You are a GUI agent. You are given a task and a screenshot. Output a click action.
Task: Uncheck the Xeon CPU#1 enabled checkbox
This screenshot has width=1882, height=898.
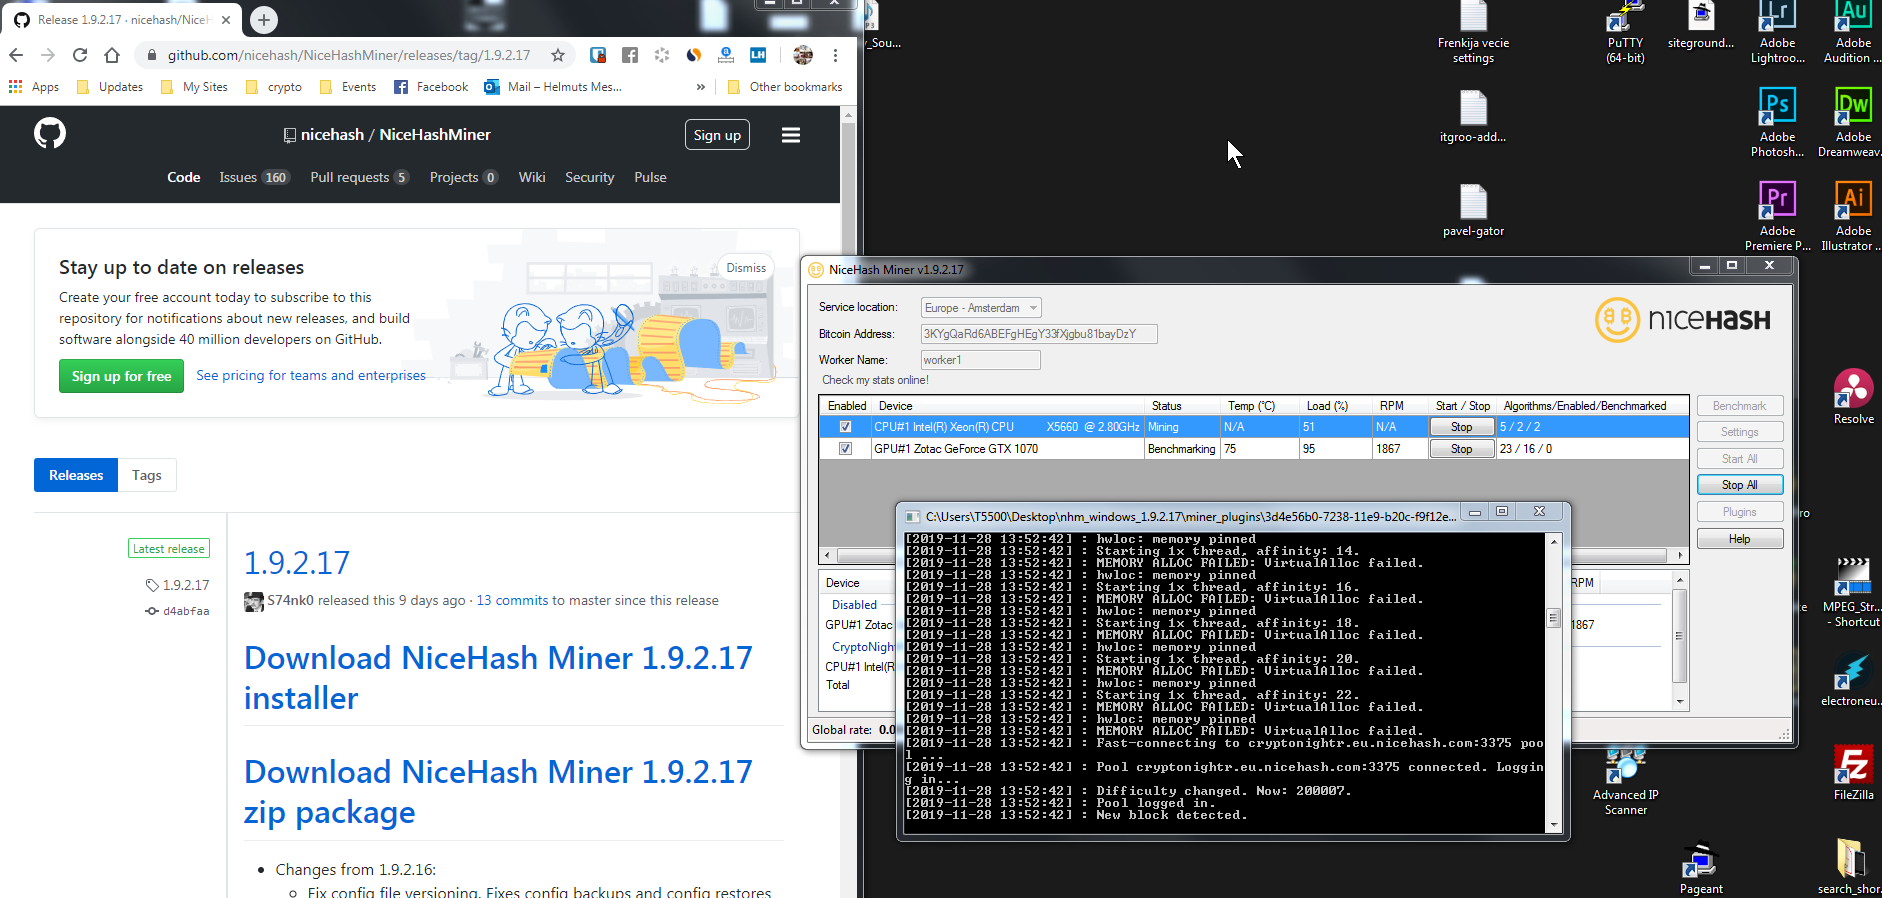click(846, 427)
